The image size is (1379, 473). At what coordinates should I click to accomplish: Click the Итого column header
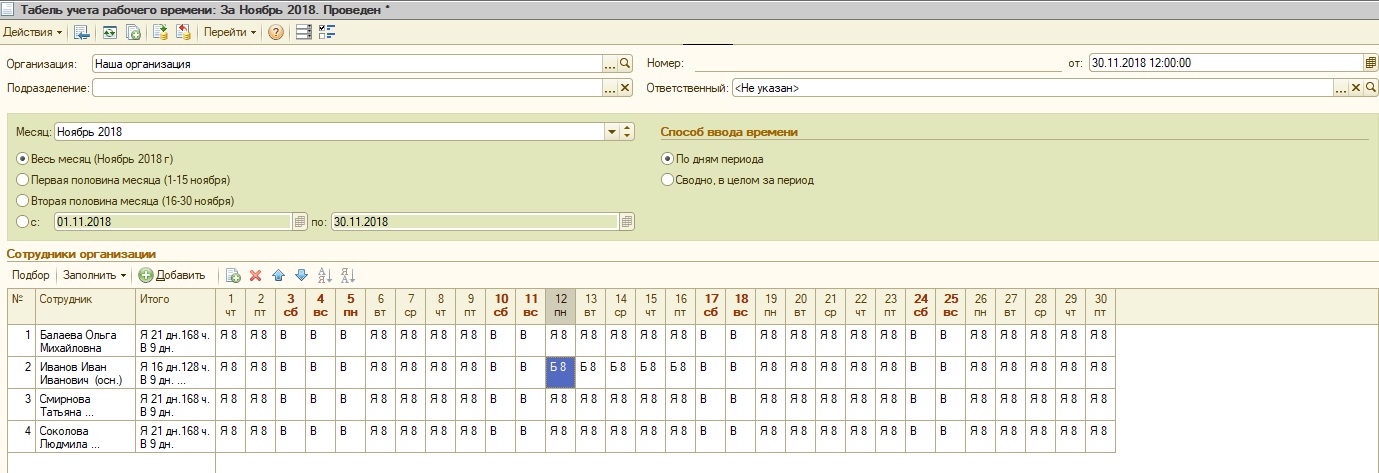pyautogui.click(x=175, y=305)
